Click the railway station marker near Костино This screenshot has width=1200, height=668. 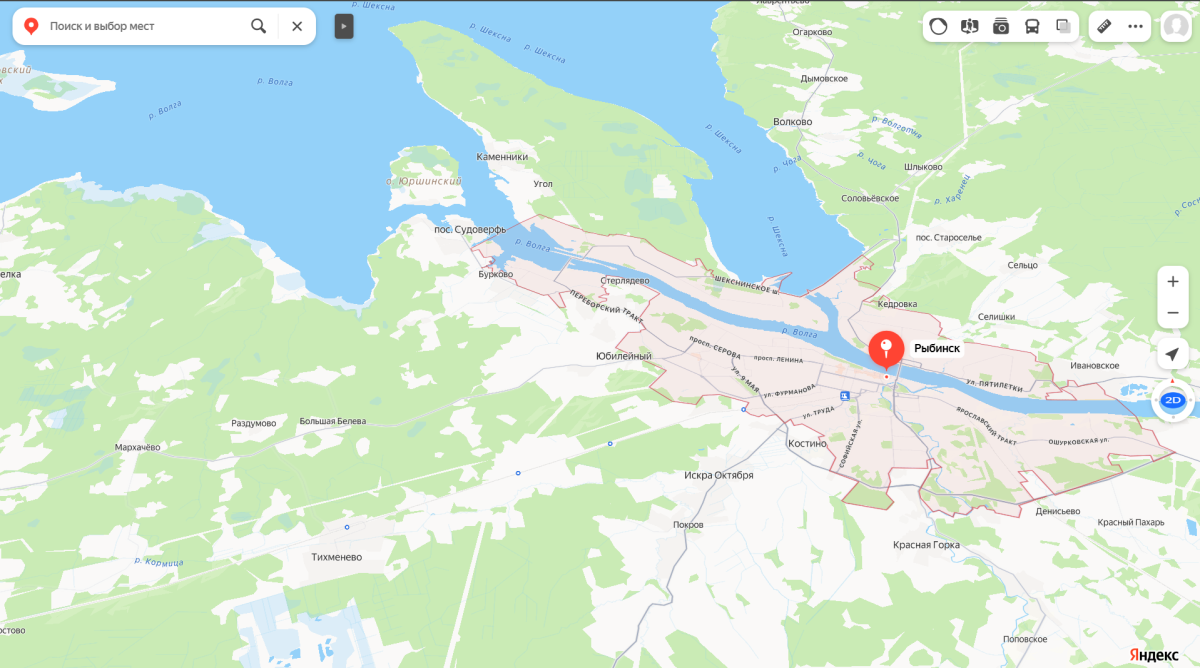[846, 396]
